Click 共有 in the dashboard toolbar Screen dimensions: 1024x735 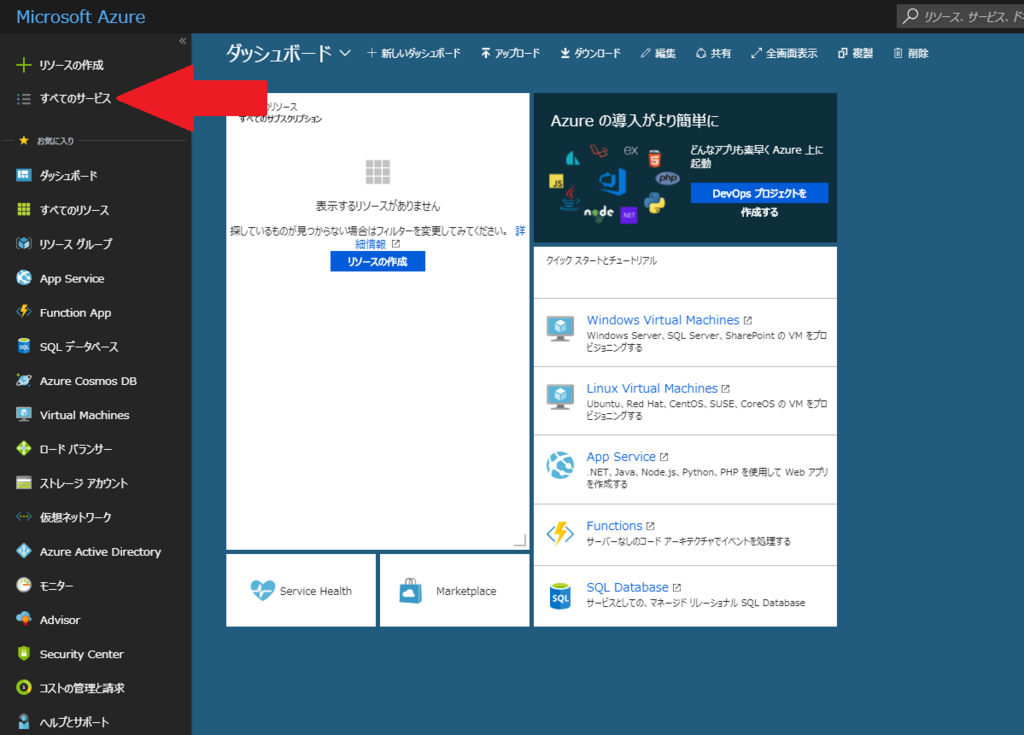pos(713,53)
